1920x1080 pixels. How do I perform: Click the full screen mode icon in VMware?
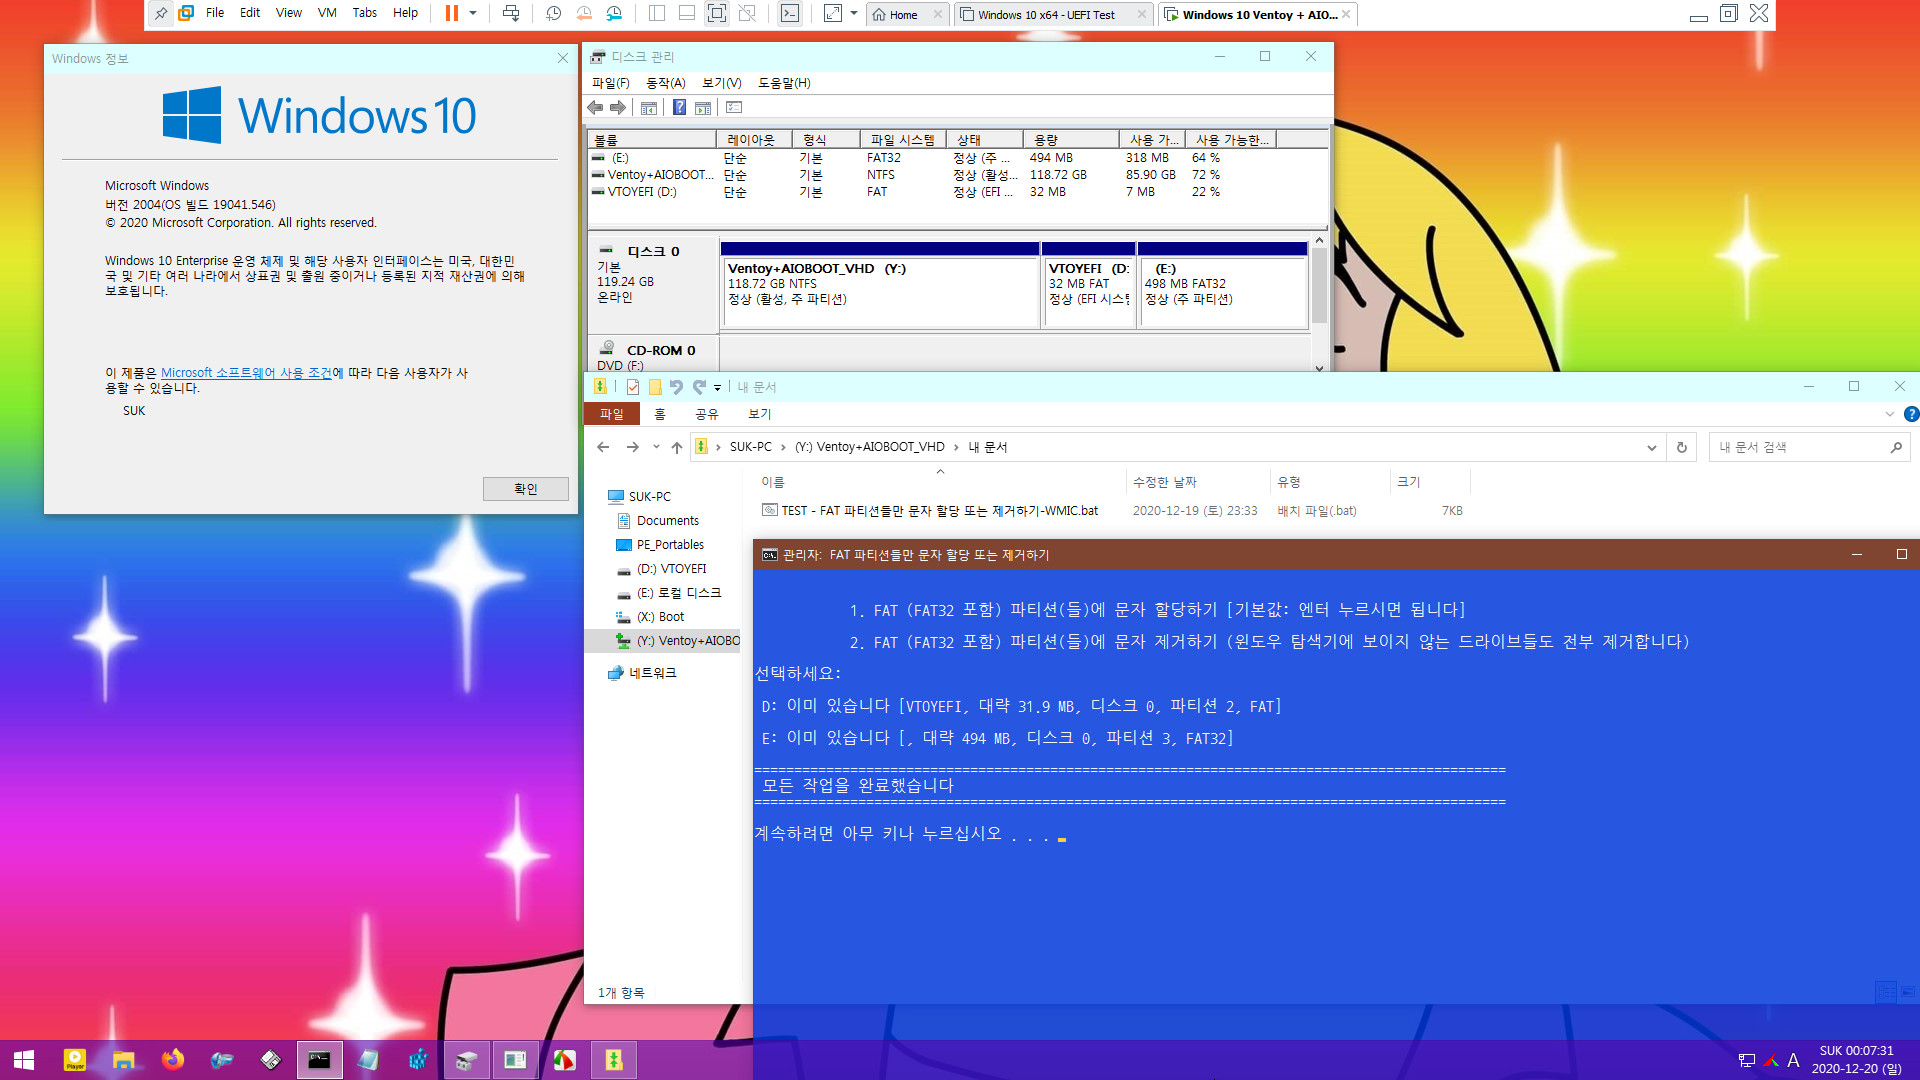click(717, 14)
